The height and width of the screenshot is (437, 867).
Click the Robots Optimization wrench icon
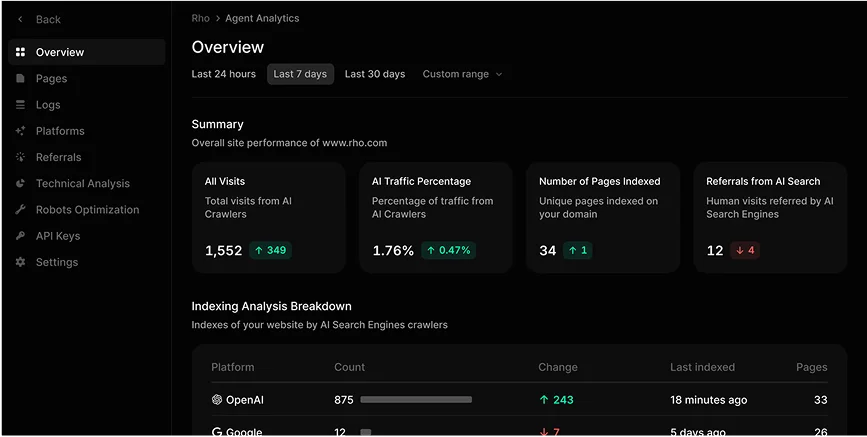coord(20,210)
